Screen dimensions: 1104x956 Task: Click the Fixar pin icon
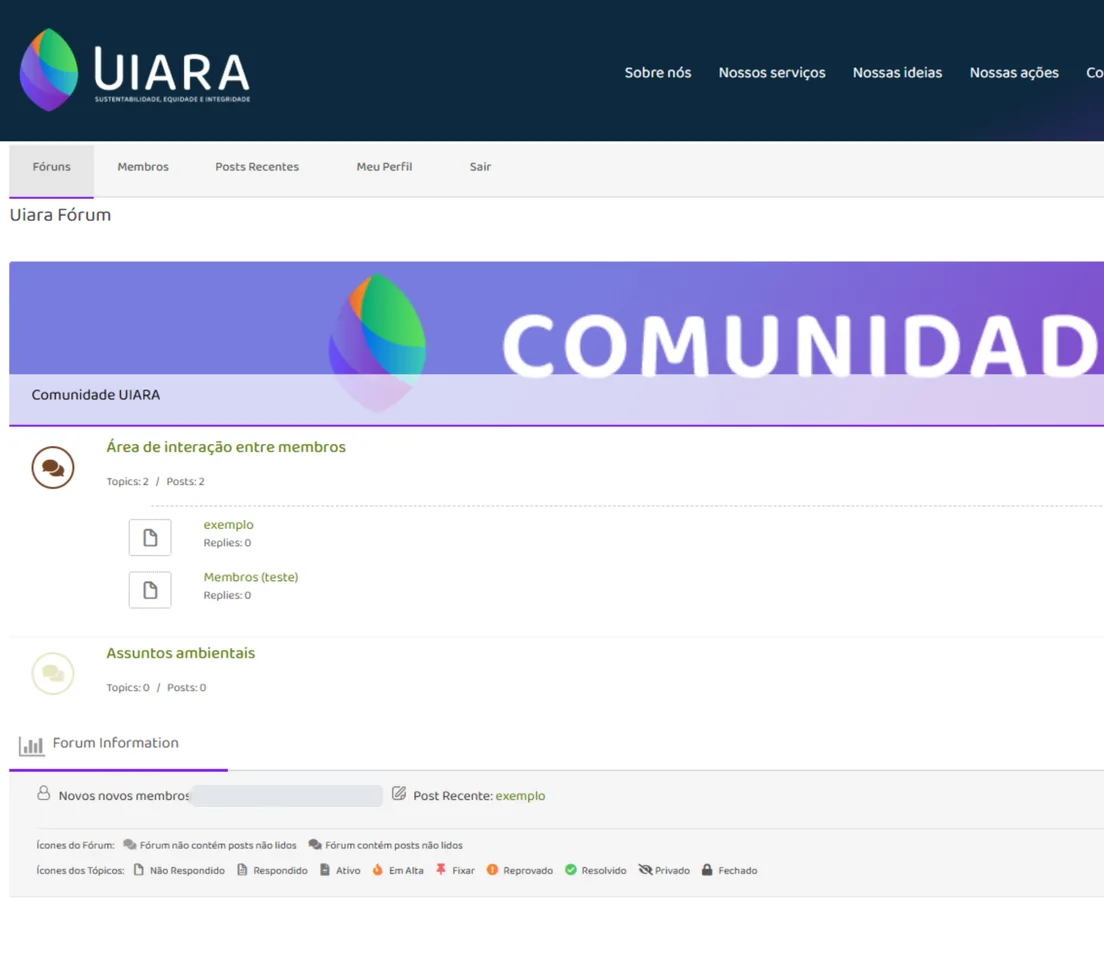pyautogui.click(x=441, y=869)
